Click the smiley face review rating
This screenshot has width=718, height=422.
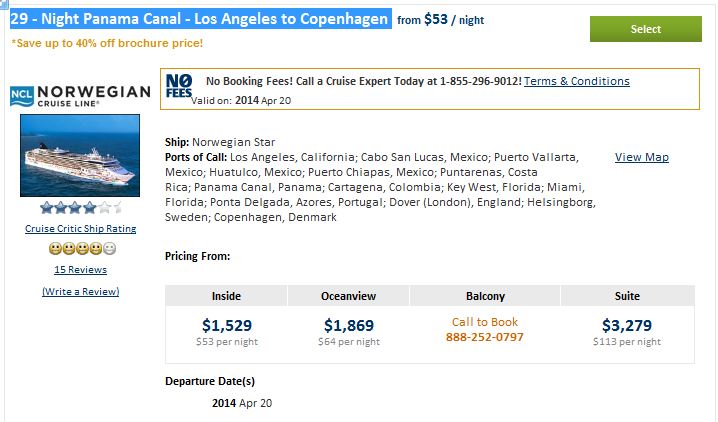point(82,249)
